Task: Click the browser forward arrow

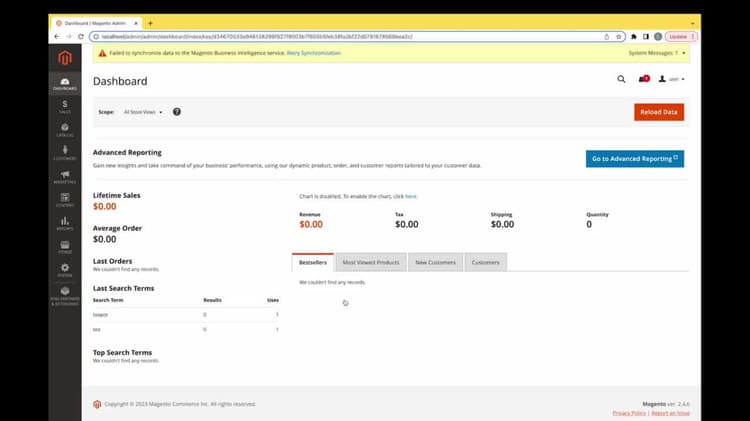Action: pos(69,36)
